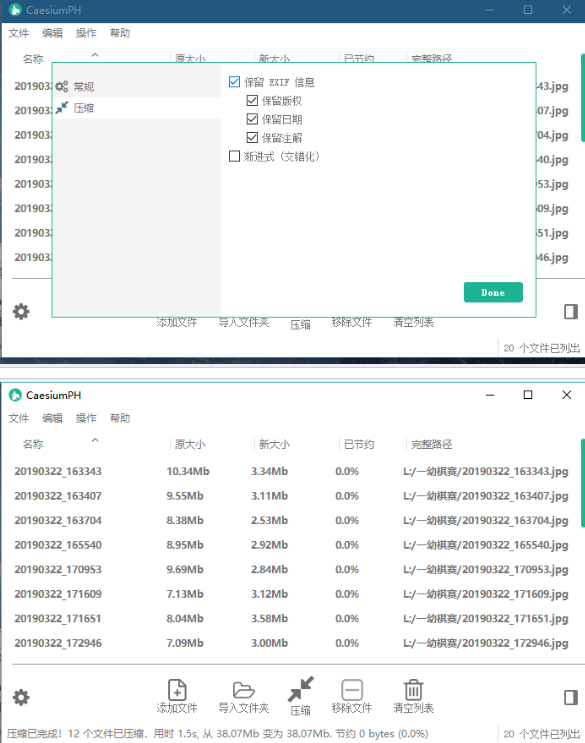
Task: Toggle the keep copyright checkbox
Action: point(252,100)
